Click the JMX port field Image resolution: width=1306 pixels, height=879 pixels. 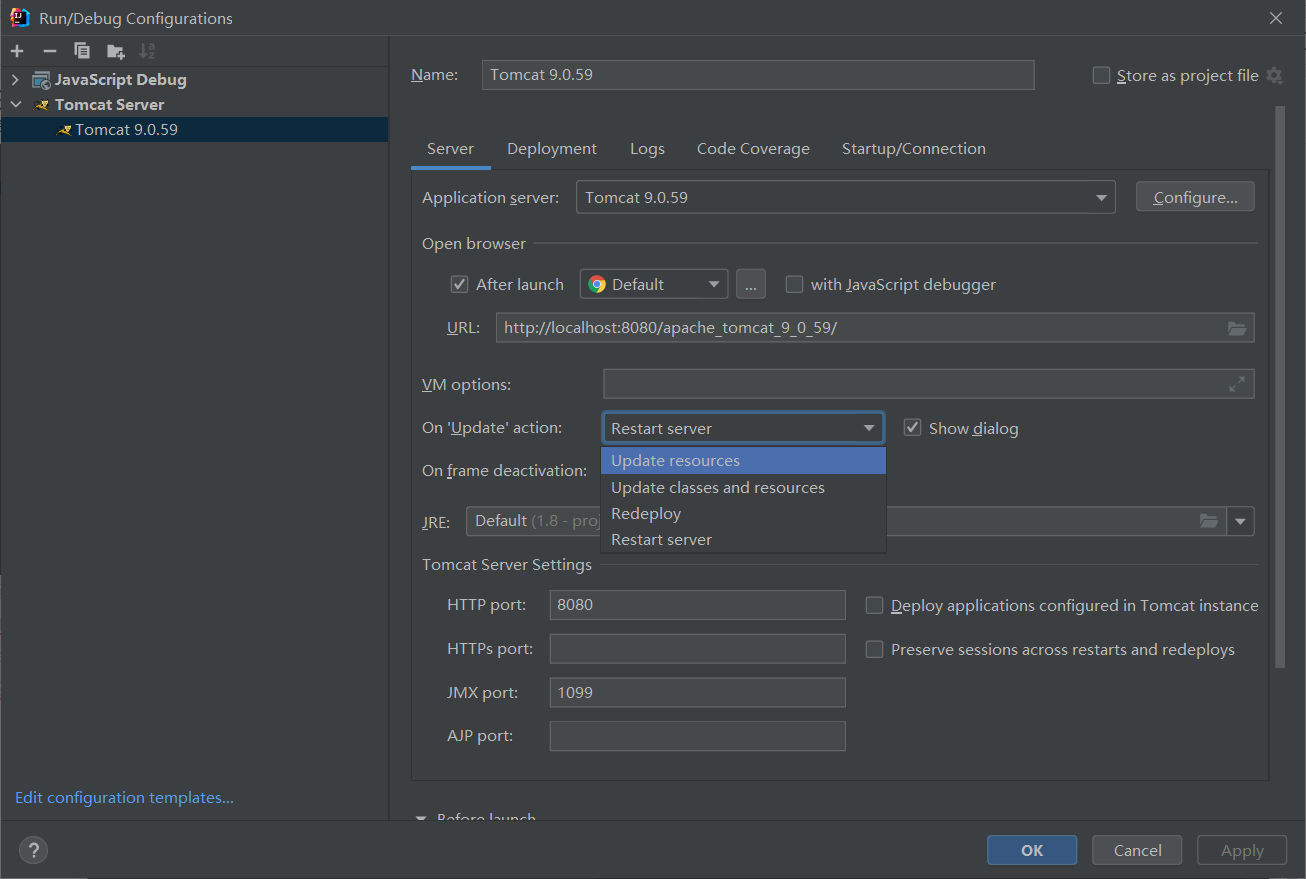698,692
